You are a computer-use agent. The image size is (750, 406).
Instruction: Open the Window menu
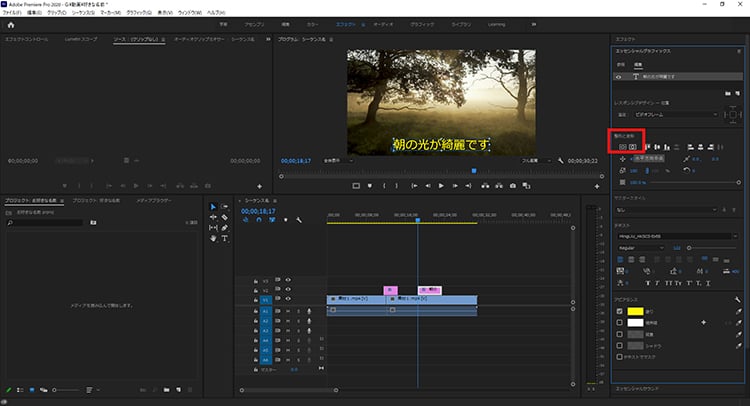click(x=189, y=12)
